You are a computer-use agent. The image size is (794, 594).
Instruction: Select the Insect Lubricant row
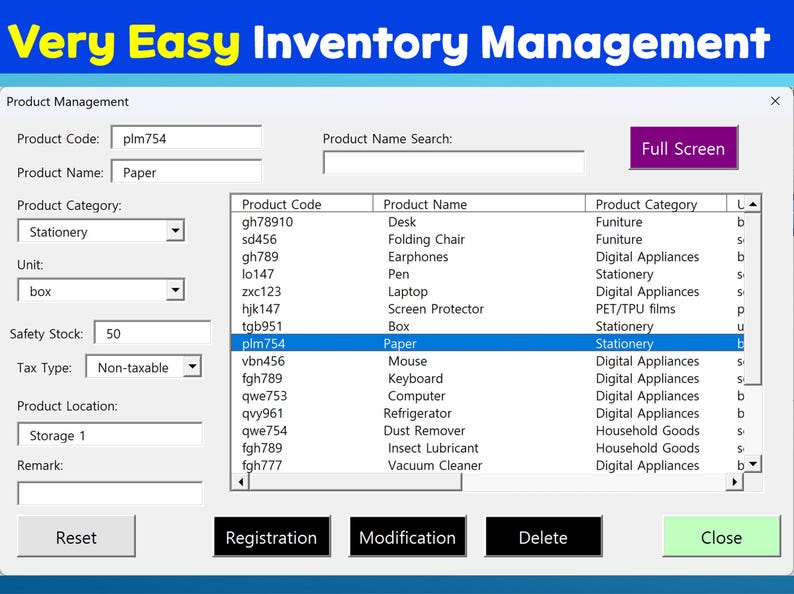[x=488, y=448]
